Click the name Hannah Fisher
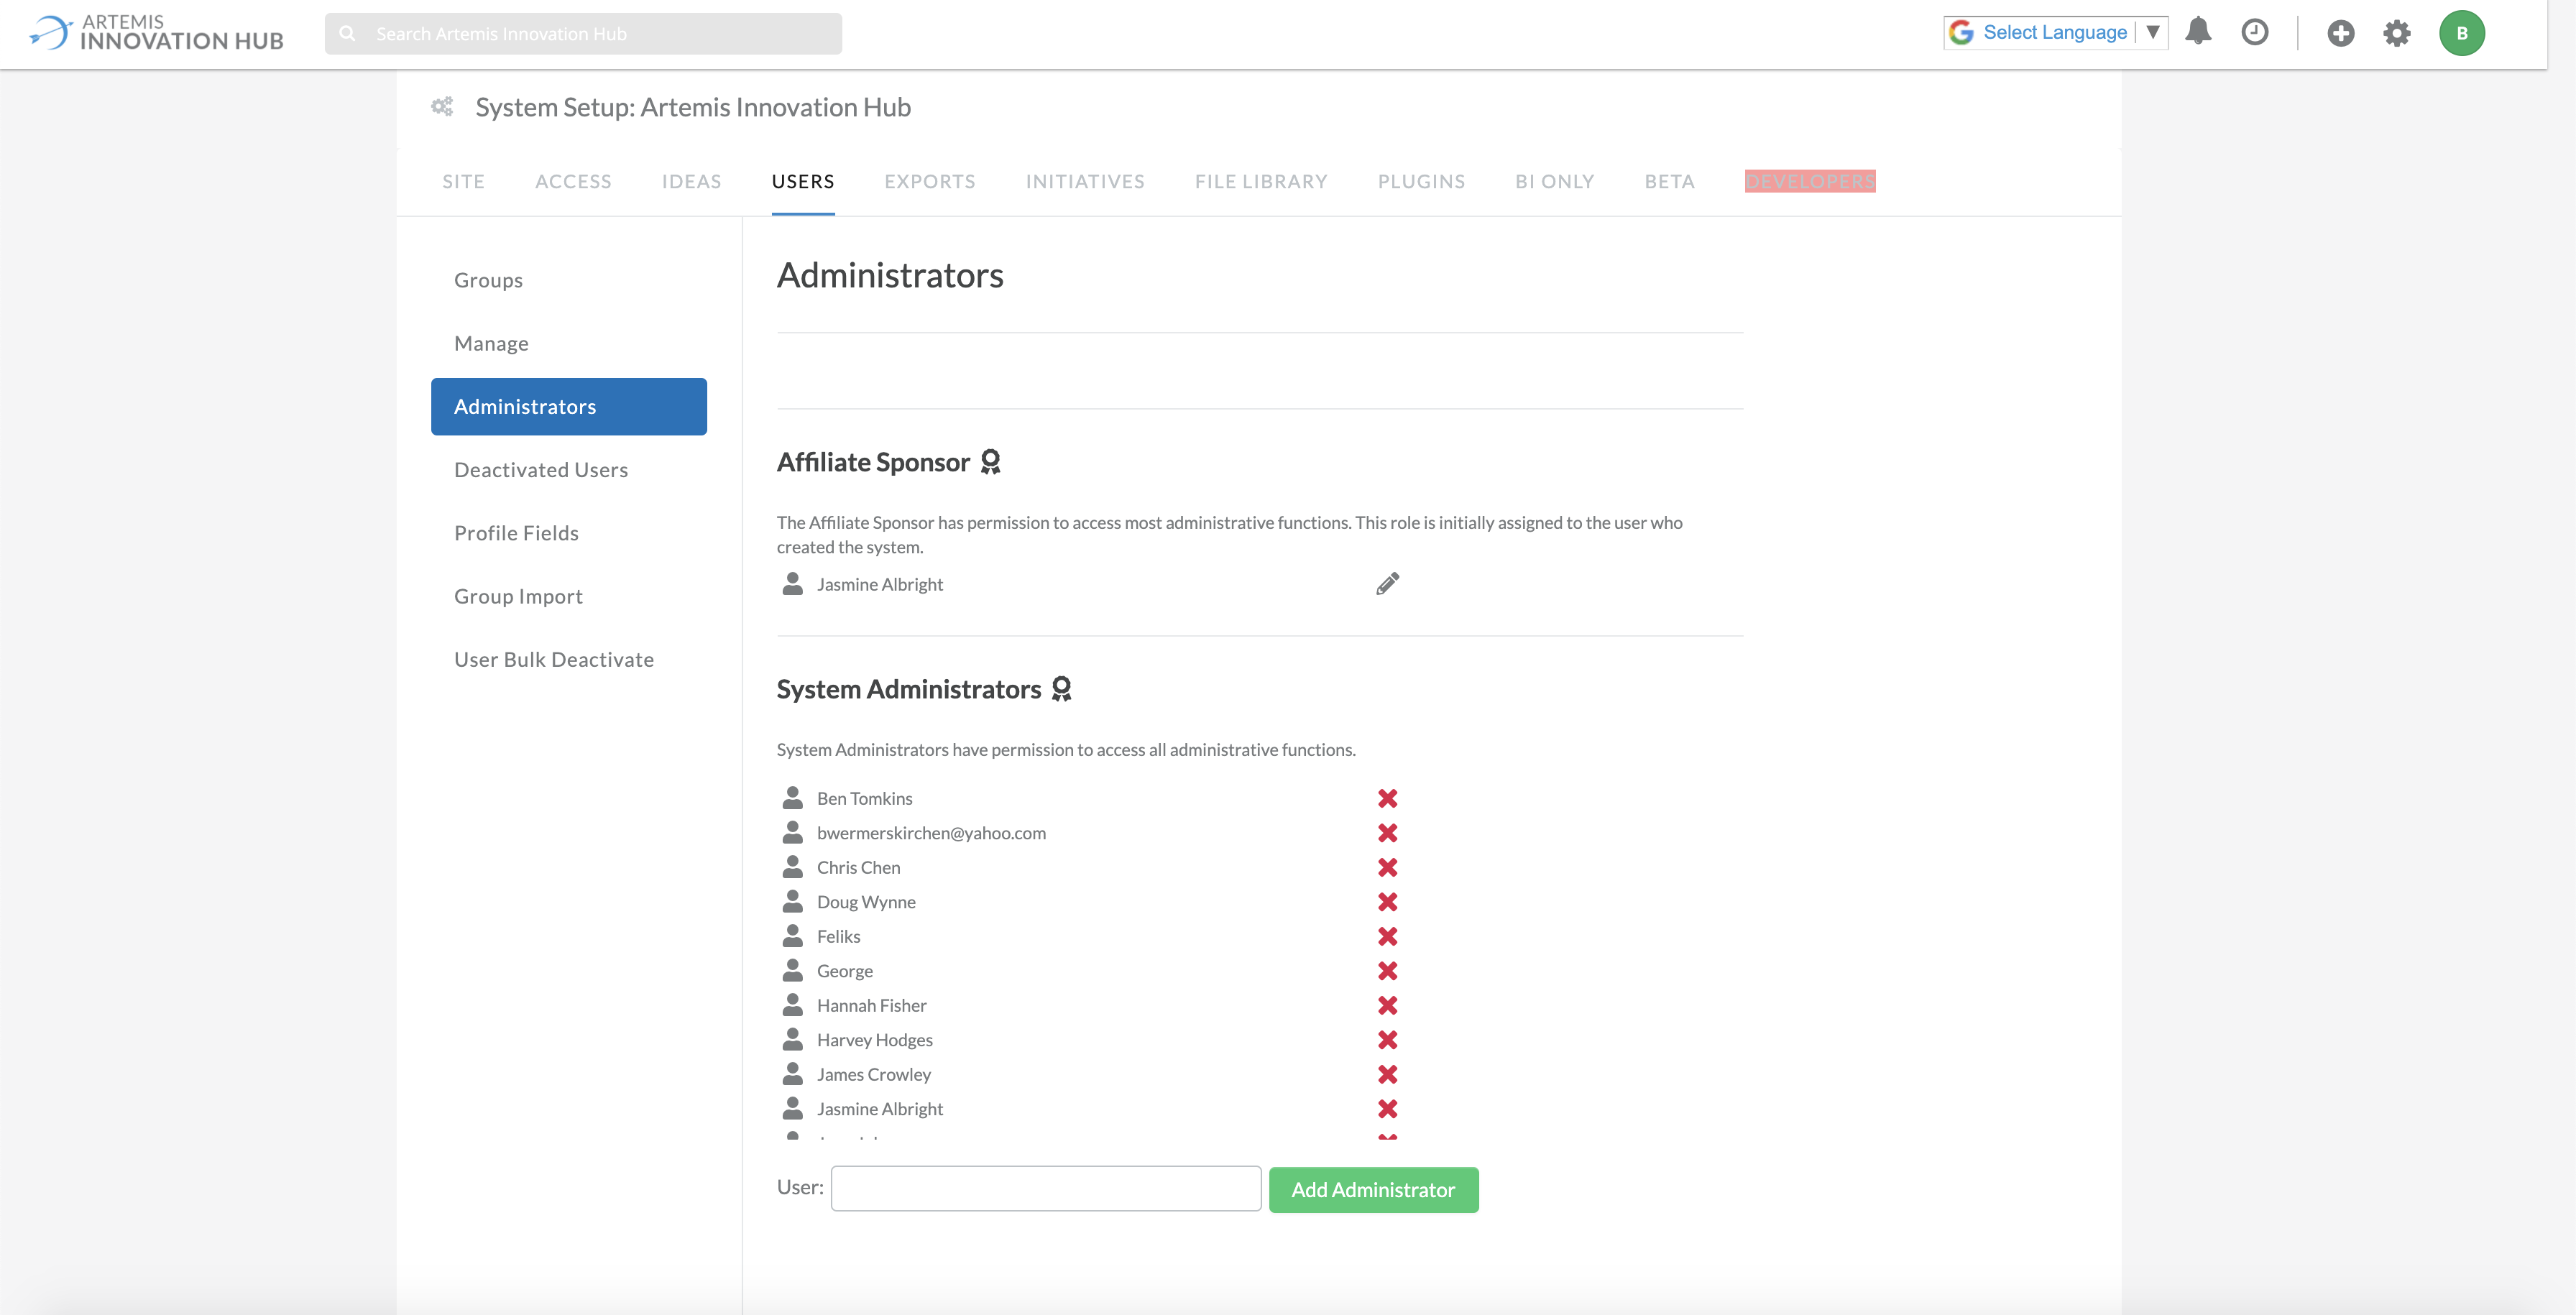Image resolution: width=2576 pixels, height=1315 pixels. (871, 1005)
